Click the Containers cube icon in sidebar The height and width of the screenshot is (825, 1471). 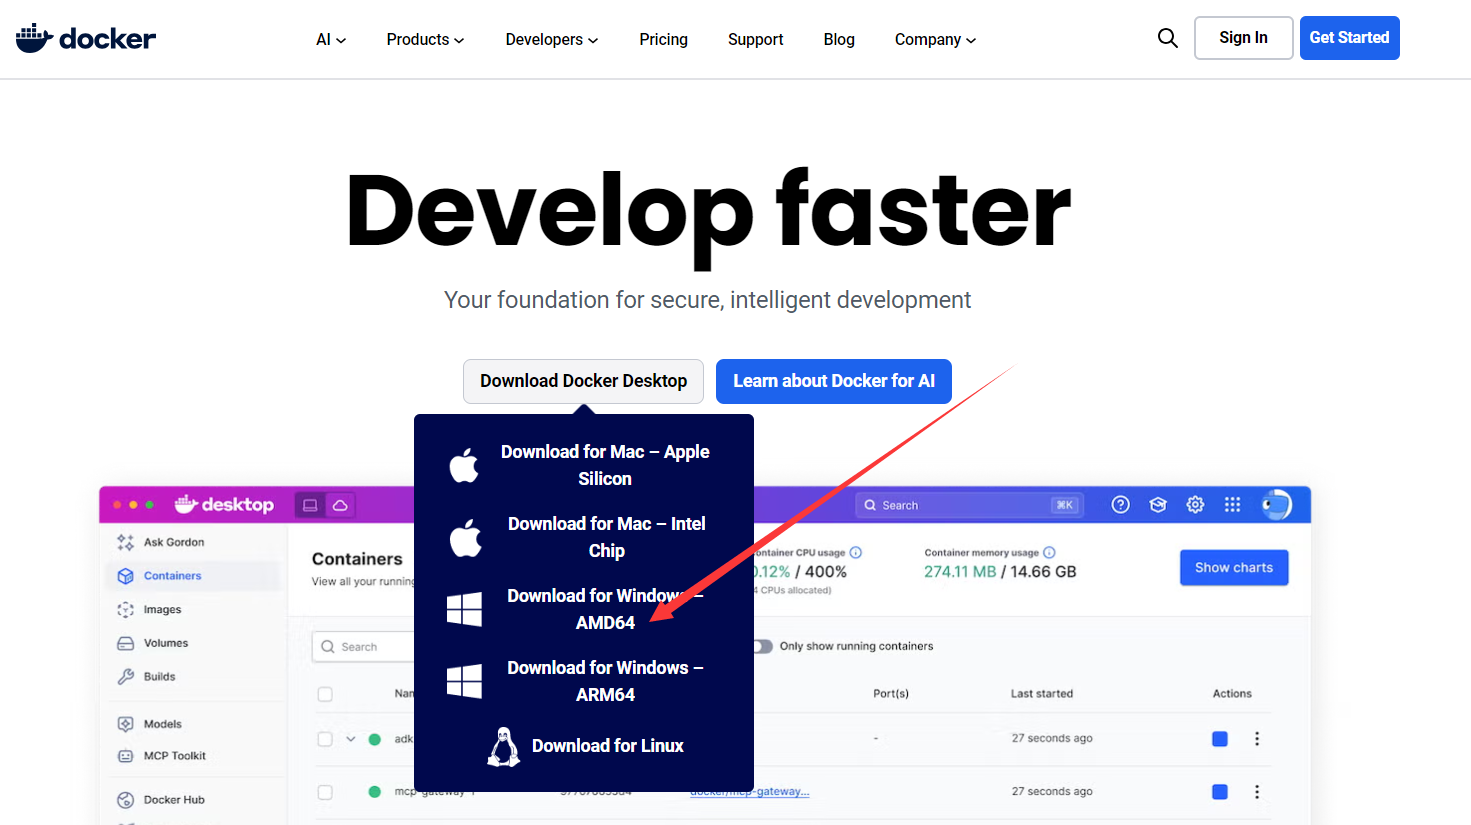pos(125,576)
